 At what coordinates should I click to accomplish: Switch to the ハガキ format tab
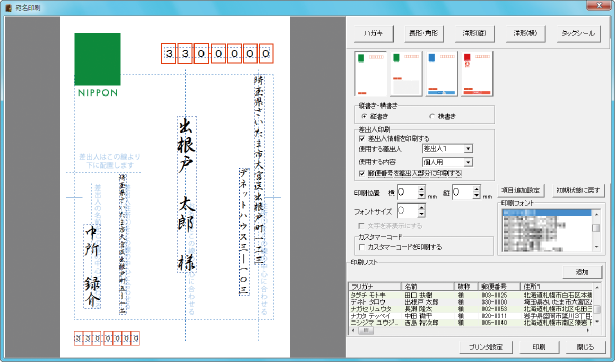[374, 34]
